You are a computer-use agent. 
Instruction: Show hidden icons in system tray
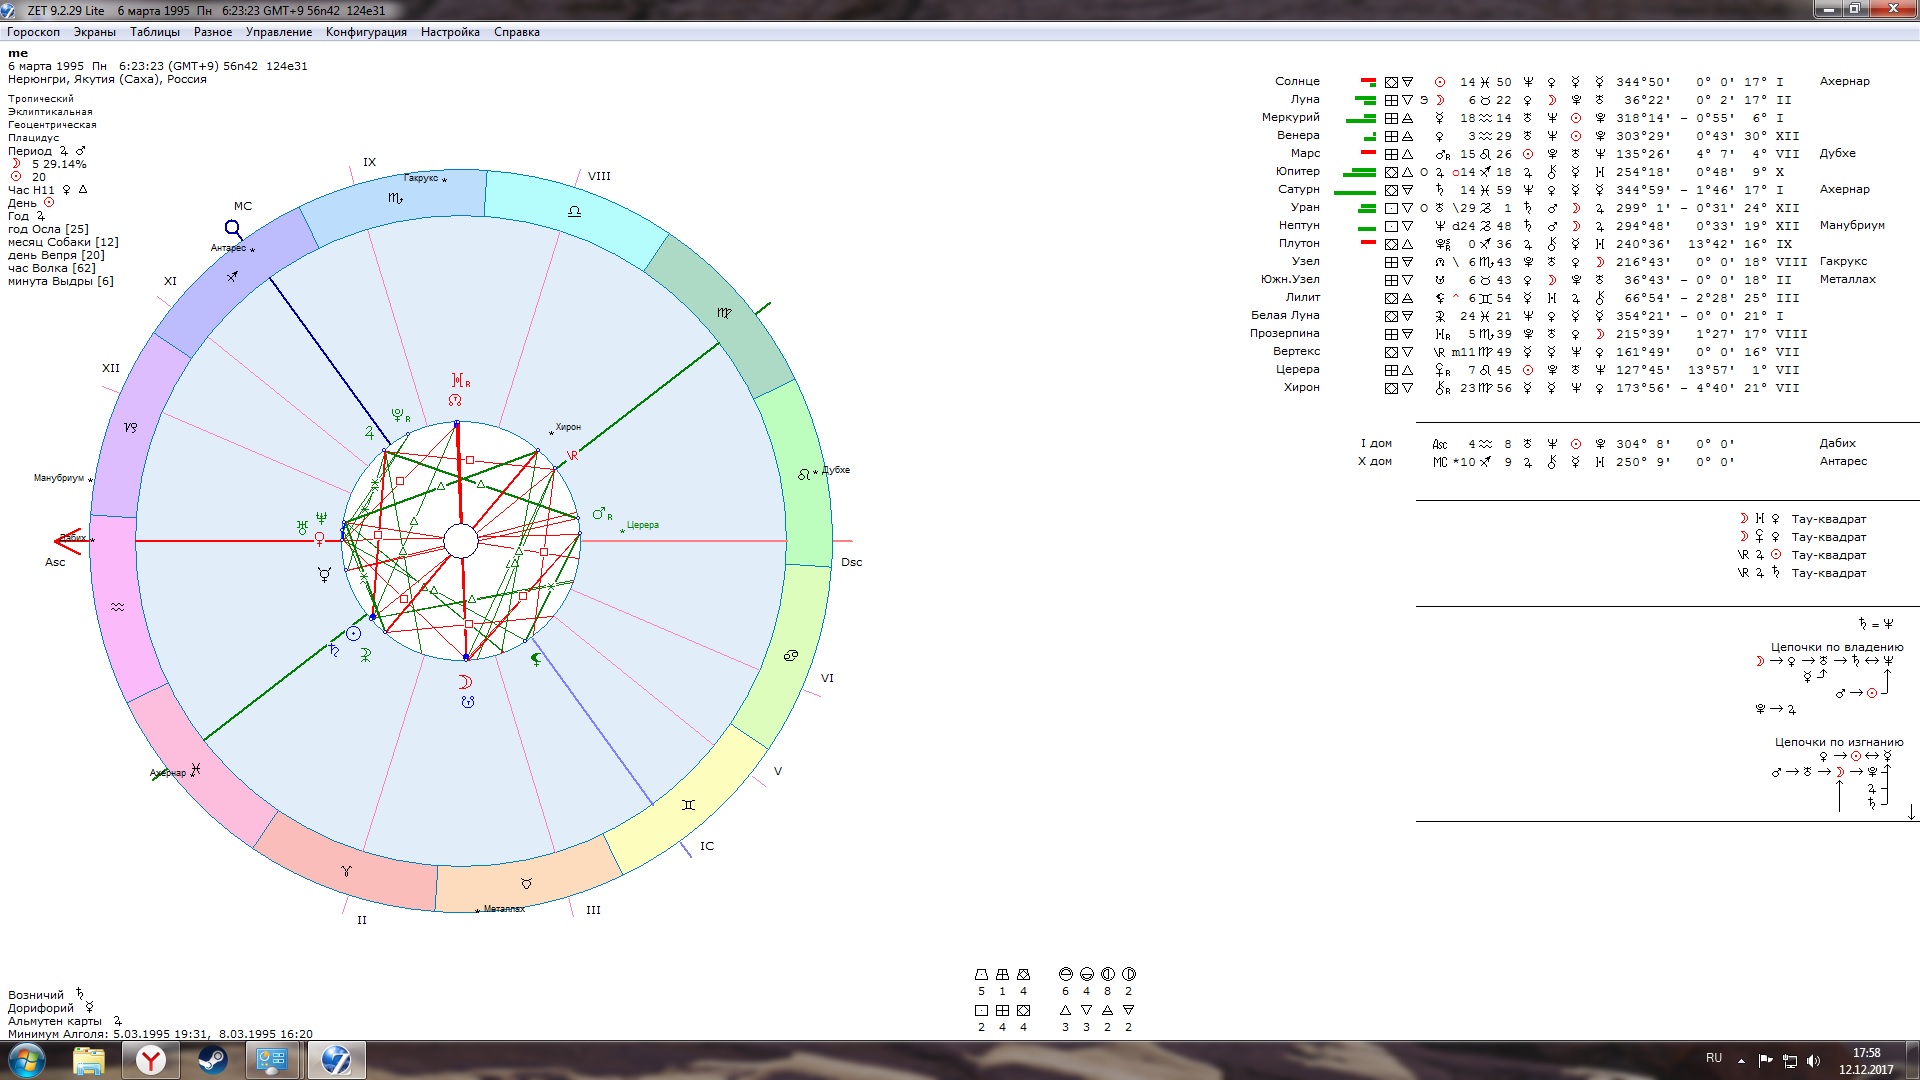[x=1741, y=1060]
